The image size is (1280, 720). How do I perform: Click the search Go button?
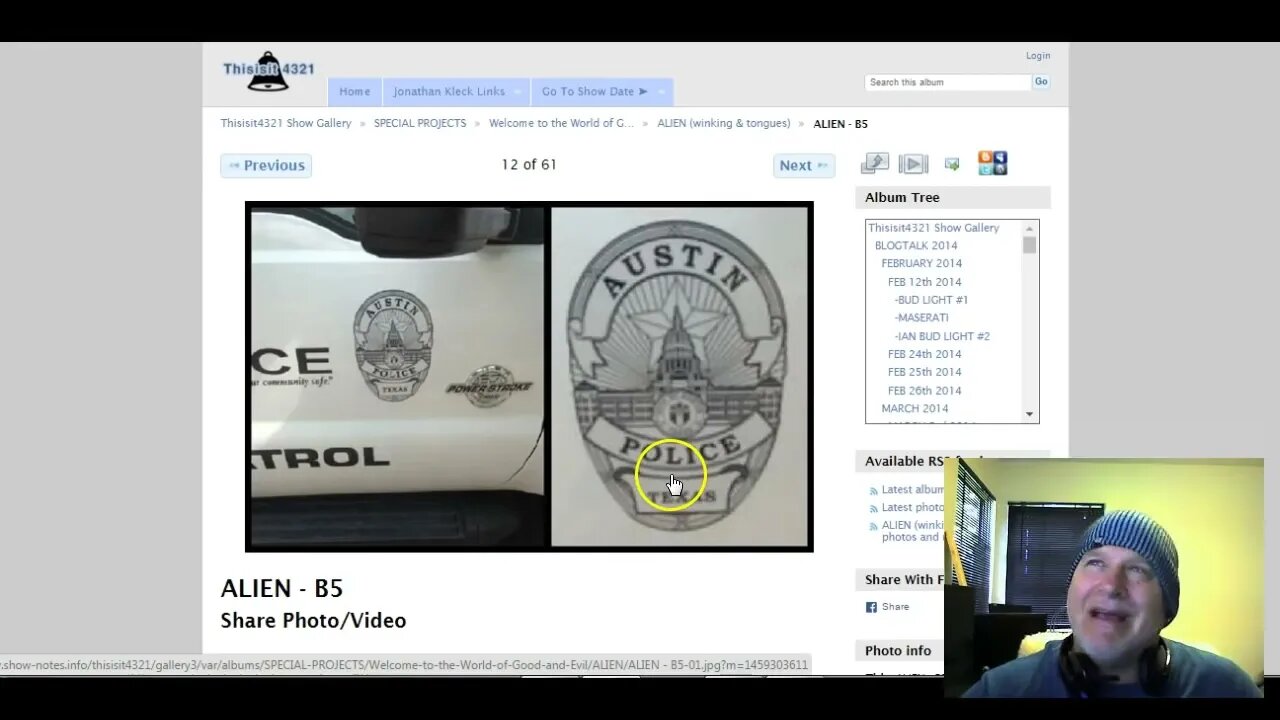pos(1041,82)
